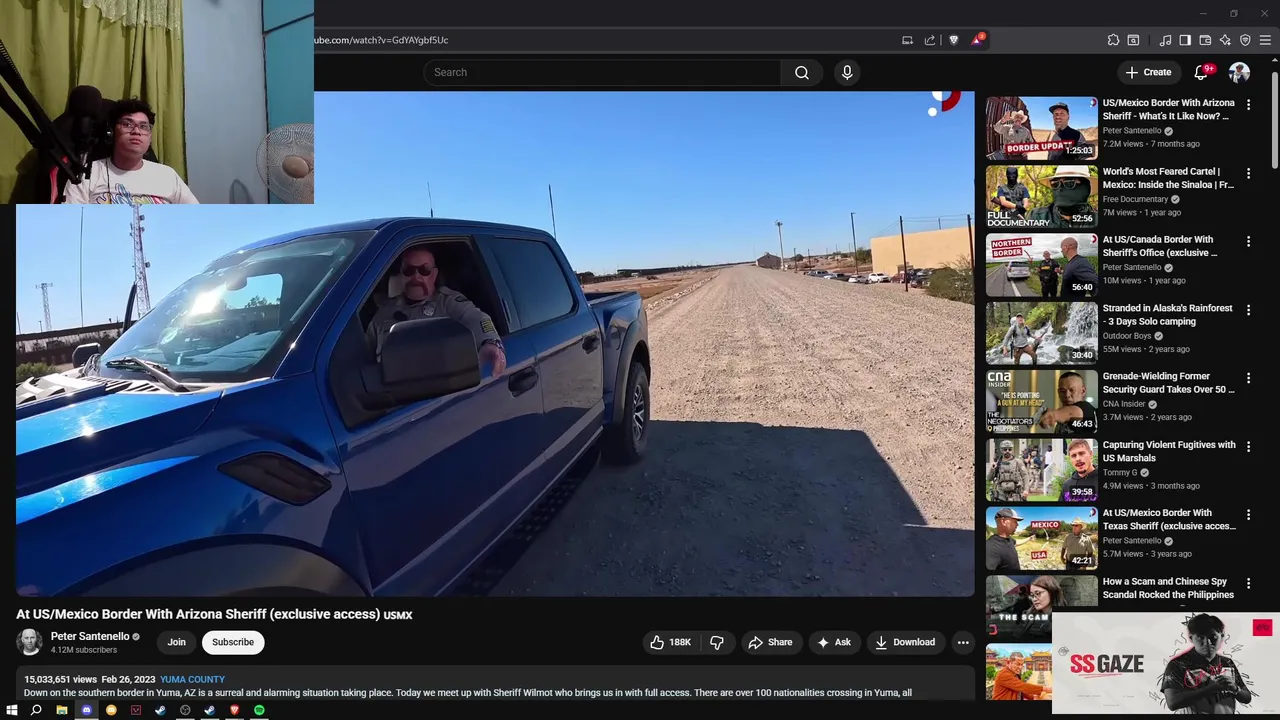Viewport: 1280px width, 720px height.
Task: Open the YouTube account avatar menu
Action: 1239,72
